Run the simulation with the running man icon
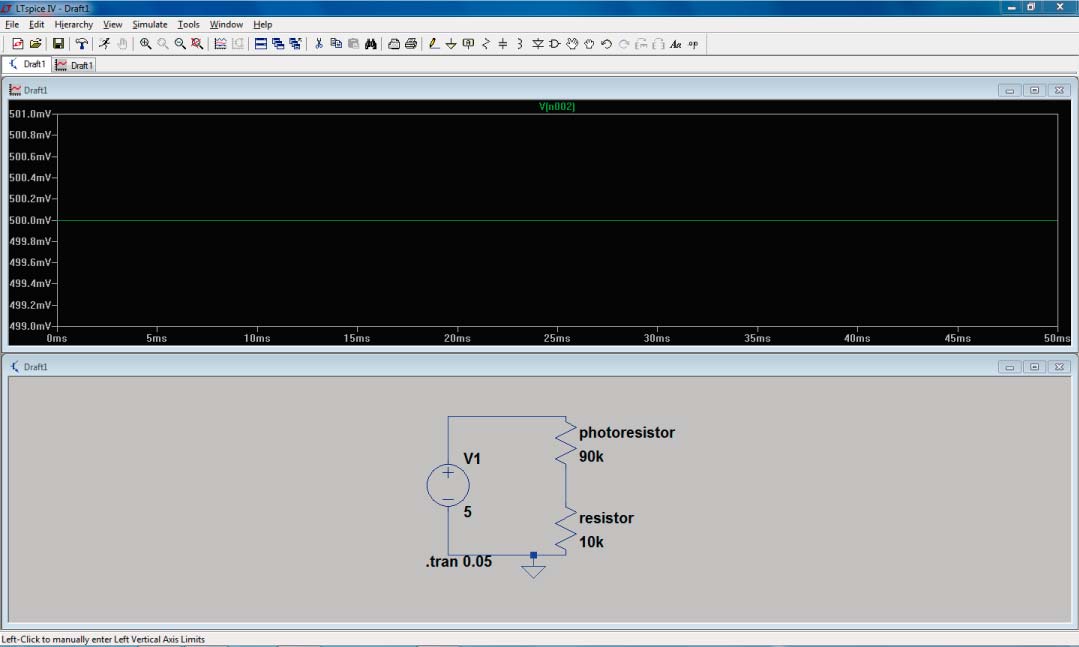The image size is (1079, 647). coord(105,44)
